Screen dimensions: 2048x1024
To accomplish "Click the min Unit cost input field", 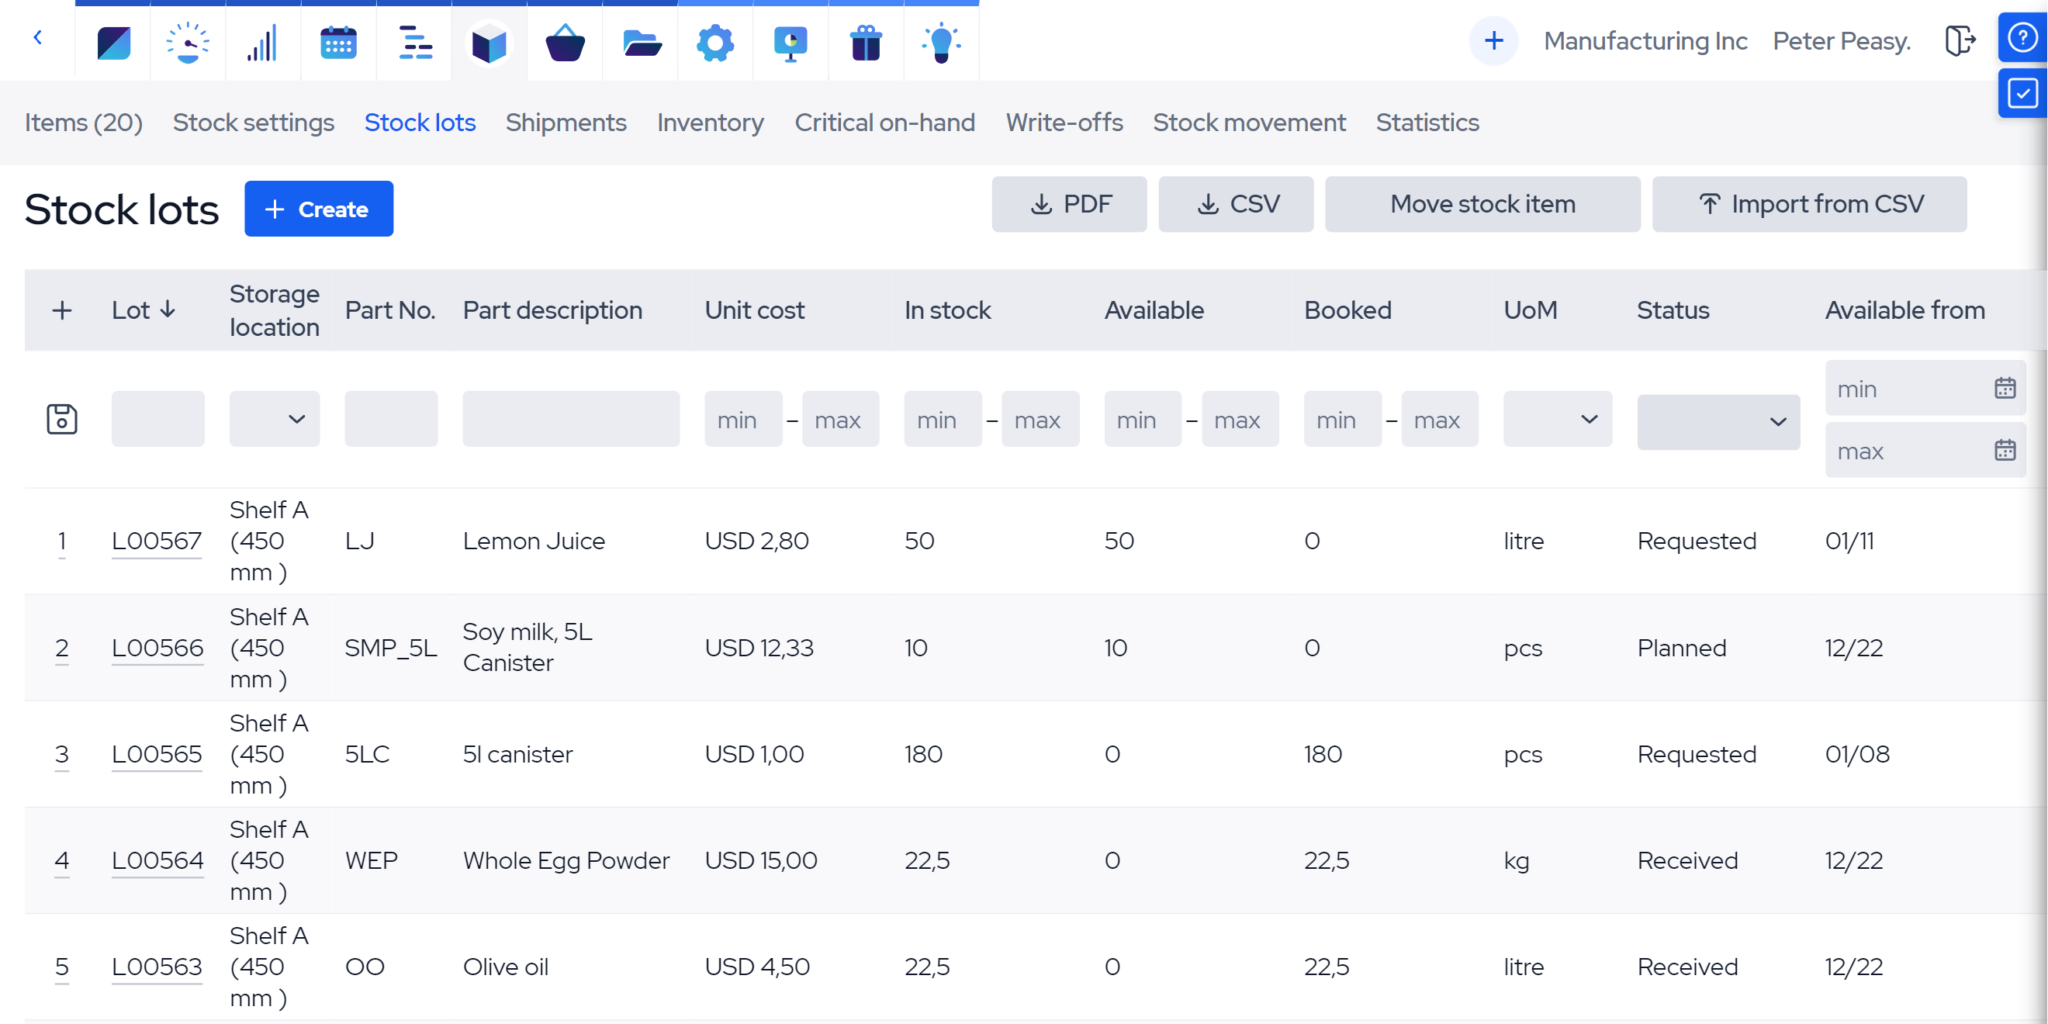I will 741,419.
